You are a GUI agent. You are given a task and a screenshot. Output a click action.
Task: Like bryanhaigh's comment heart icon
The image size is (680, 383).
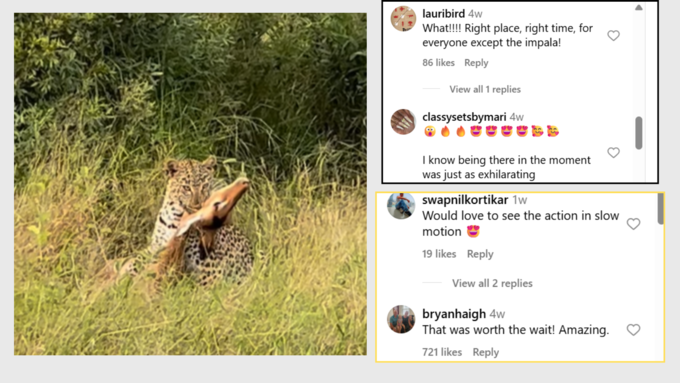coord(634,330)
